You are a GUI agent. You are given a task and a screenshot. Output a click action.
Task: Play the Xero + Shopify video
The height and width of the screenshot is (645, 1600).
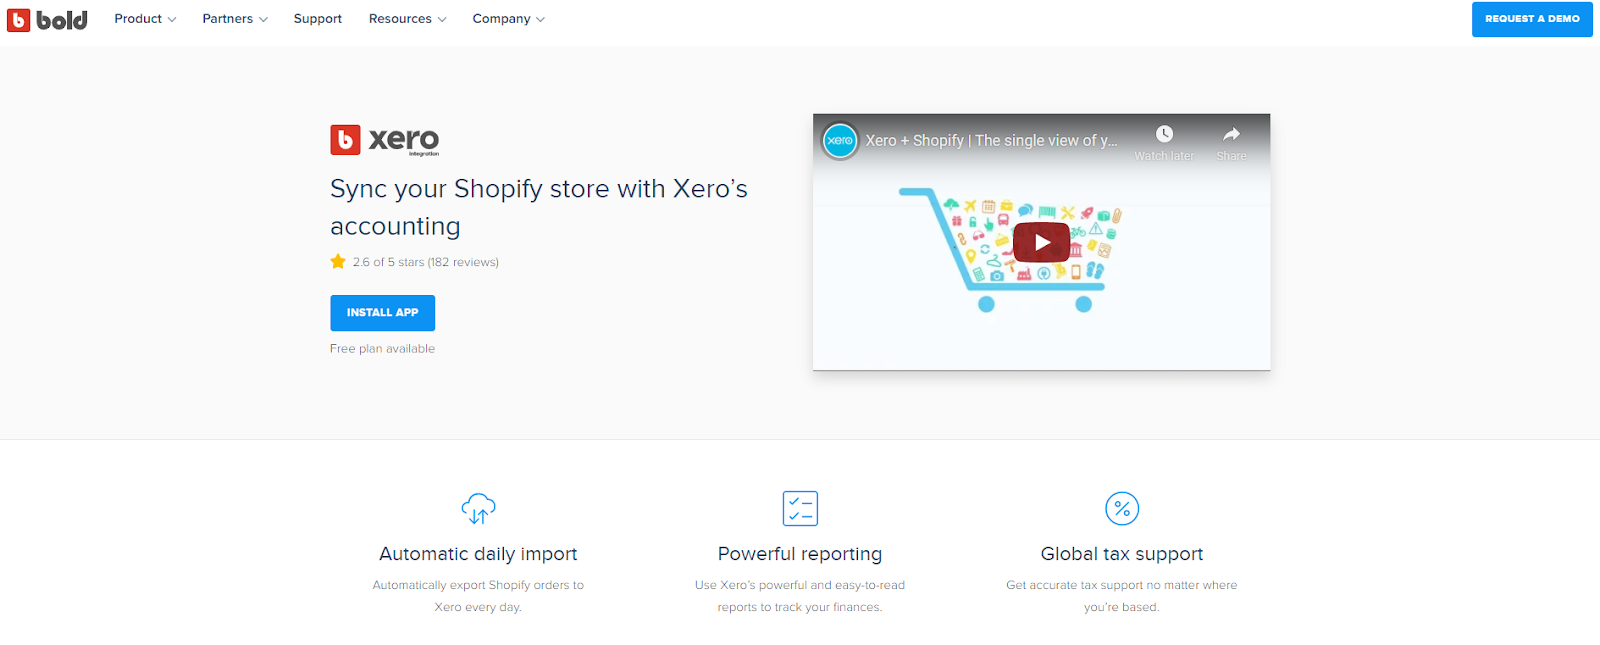(x=1041, y=242)
